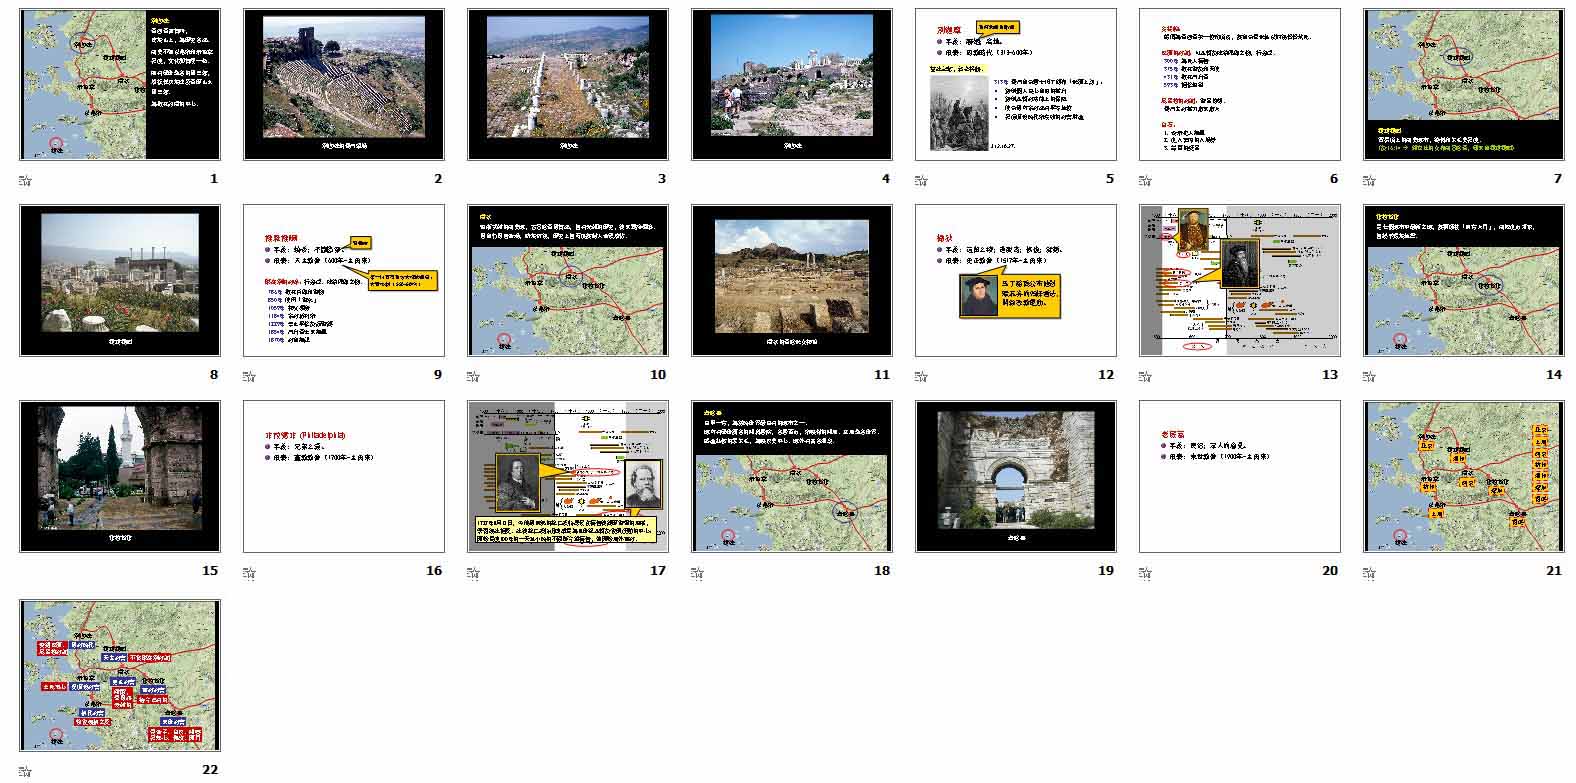Click the star icon beneath slide 13

point(1146,377)
